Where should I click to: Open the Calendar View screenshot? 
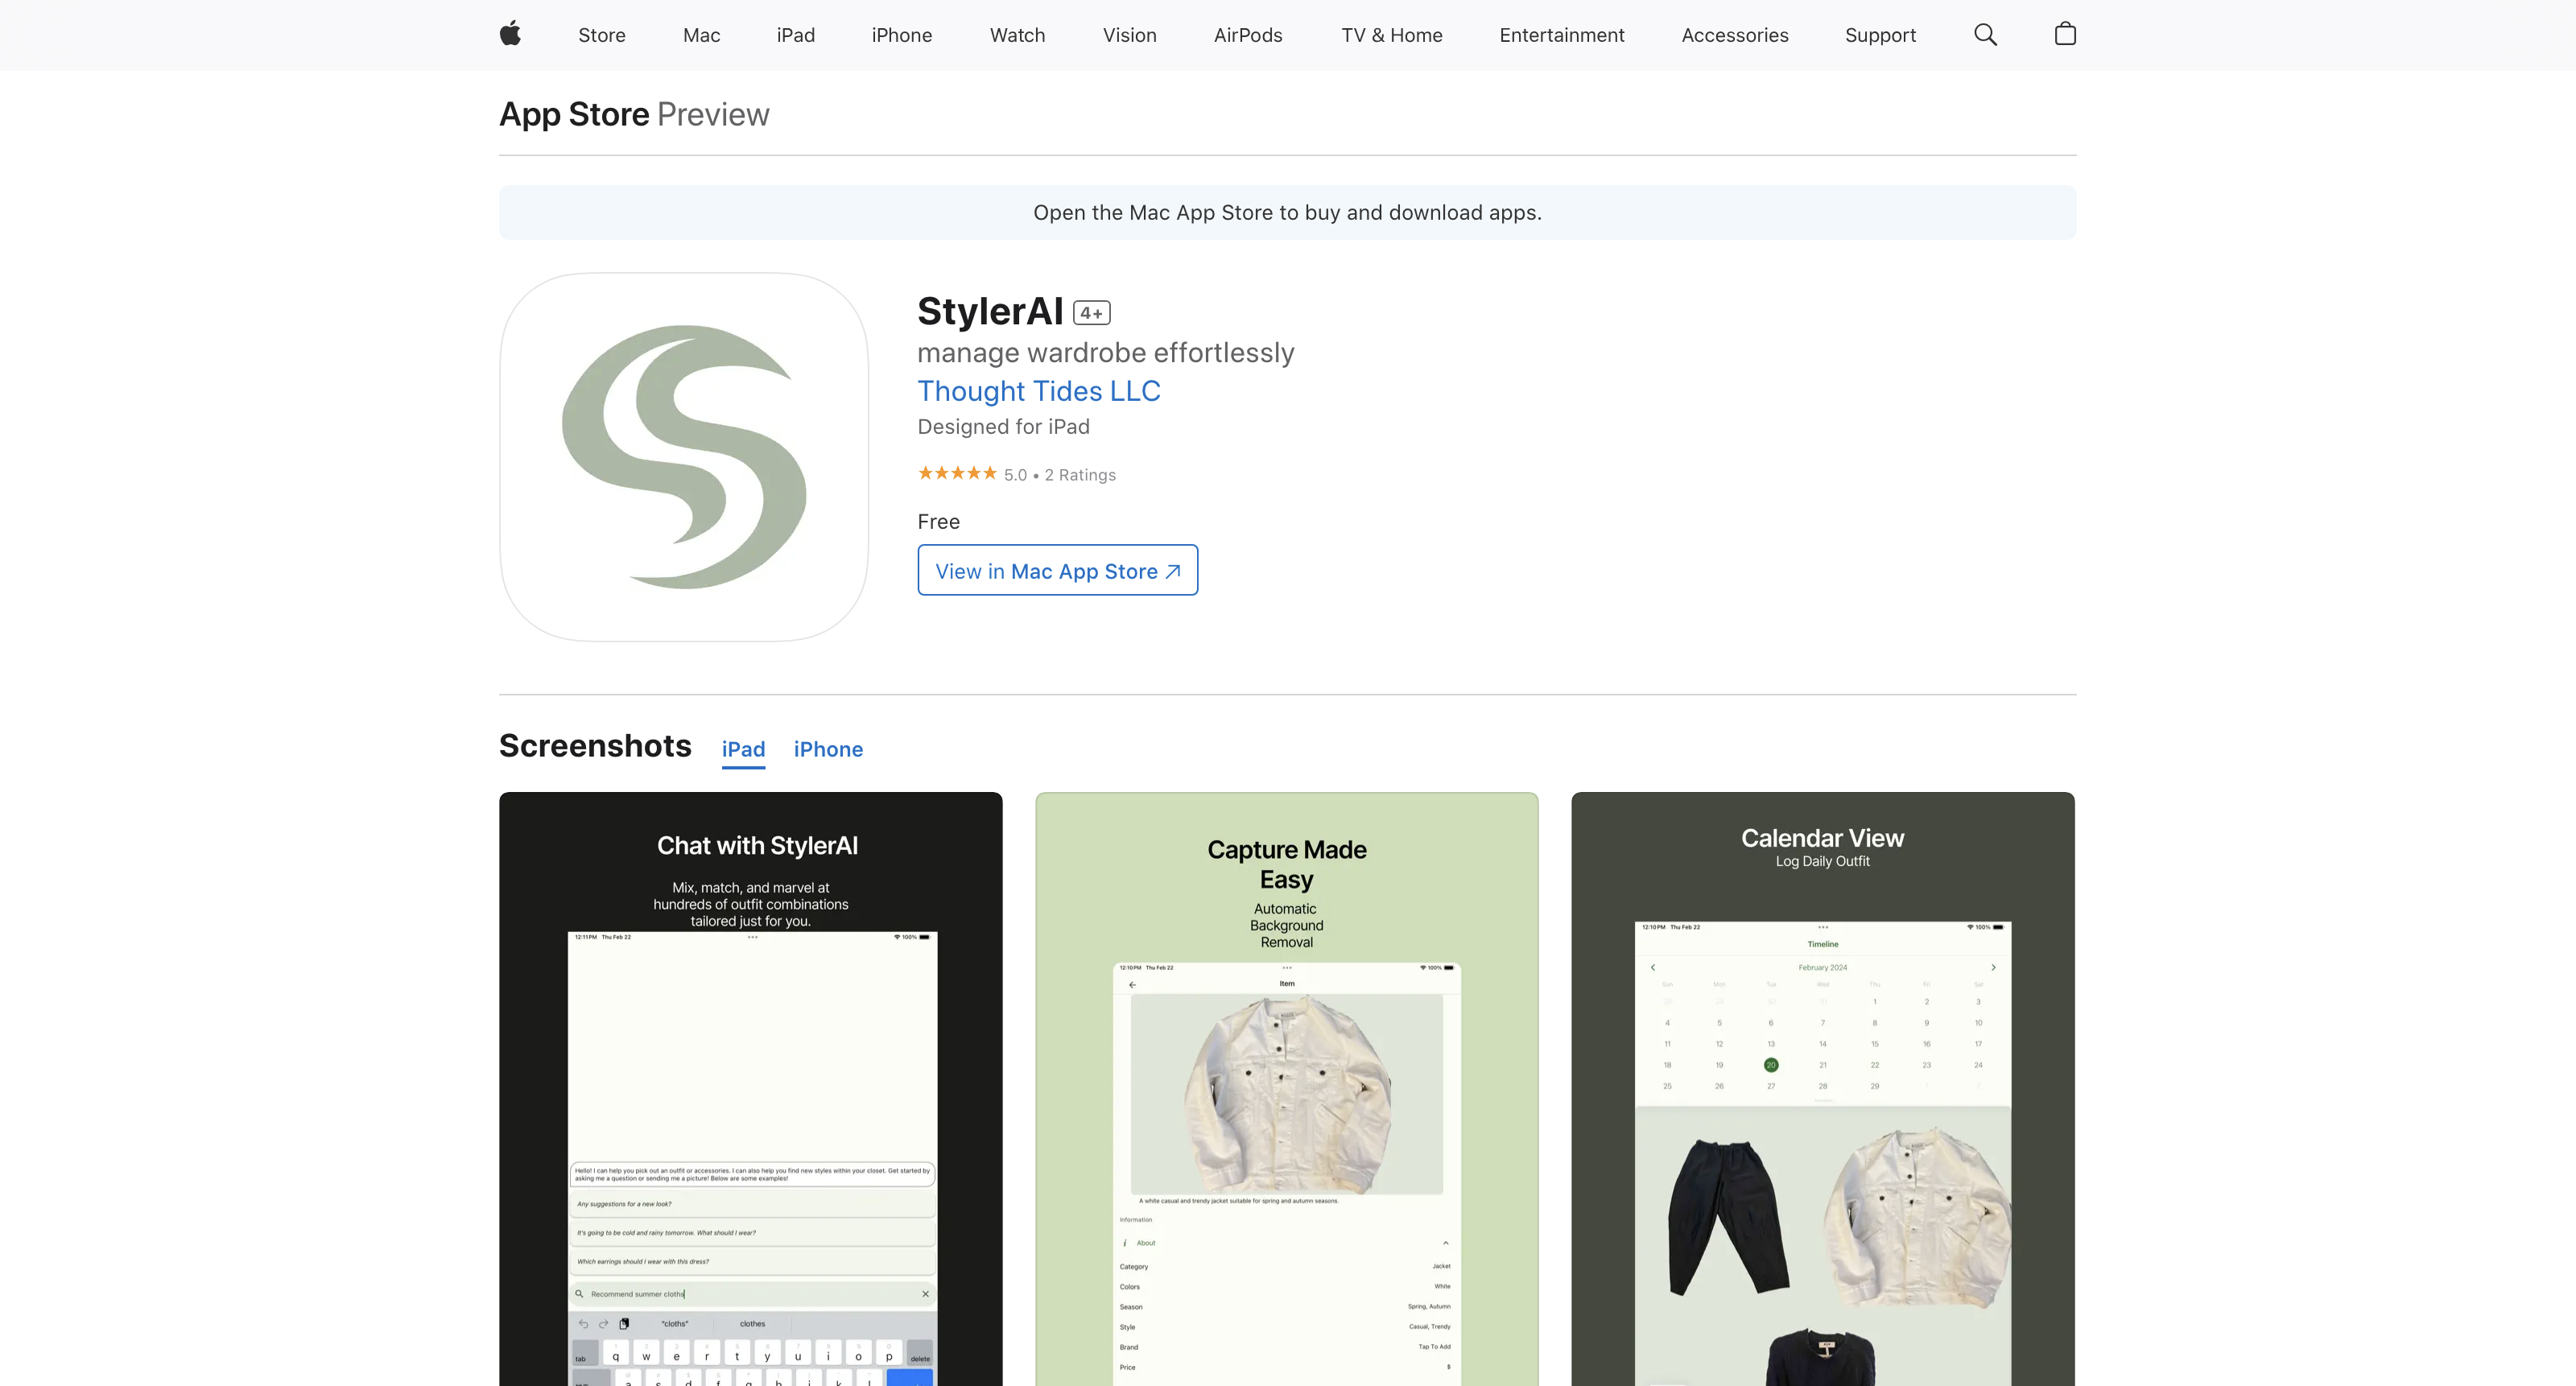click(1823, 1089)
